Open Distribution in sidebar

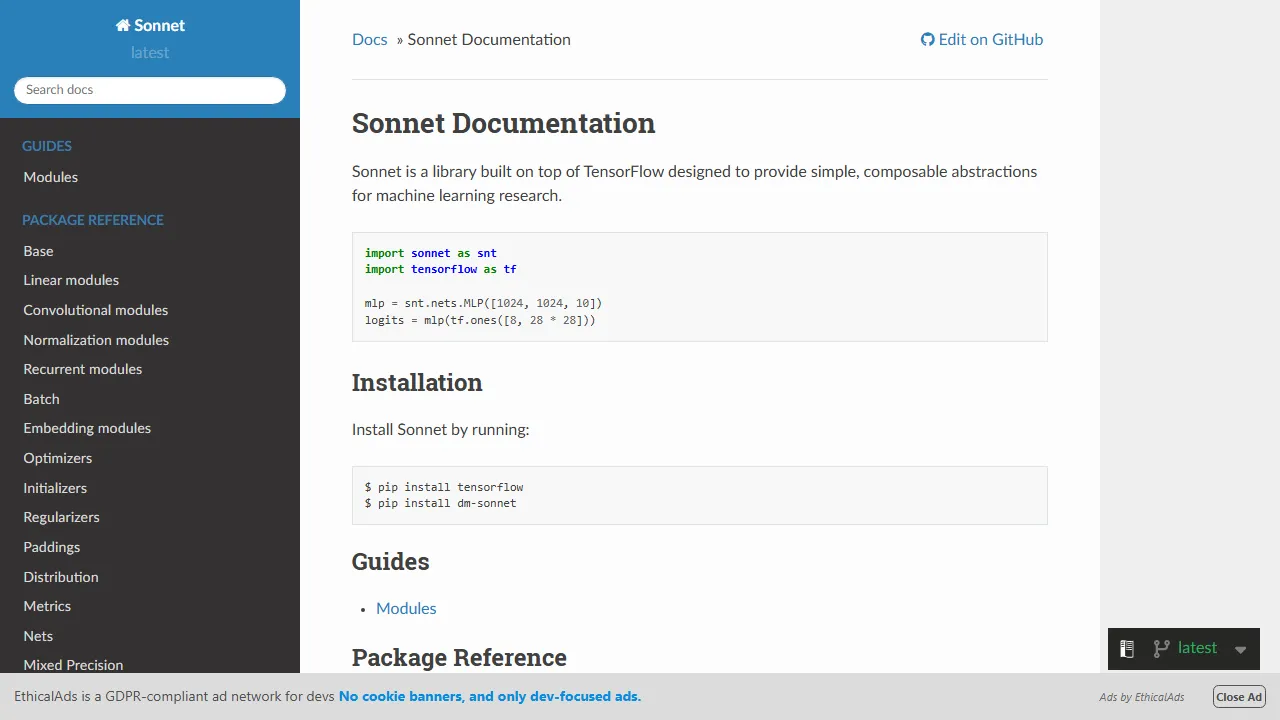click(x=150, y=577)
